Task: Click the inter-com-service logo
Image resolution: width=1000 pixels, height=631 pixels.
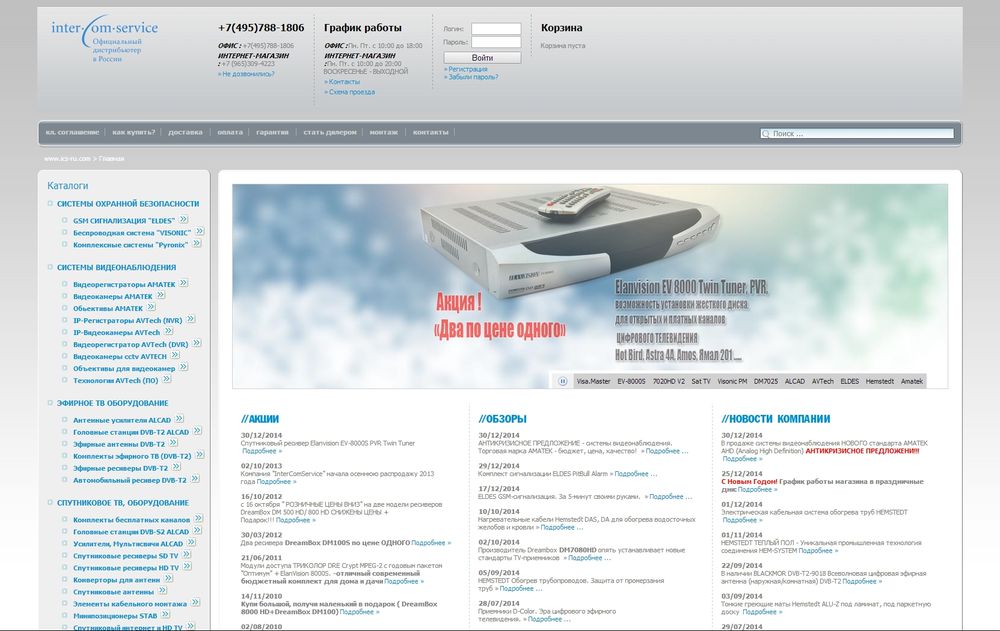Action: point(105,40)
